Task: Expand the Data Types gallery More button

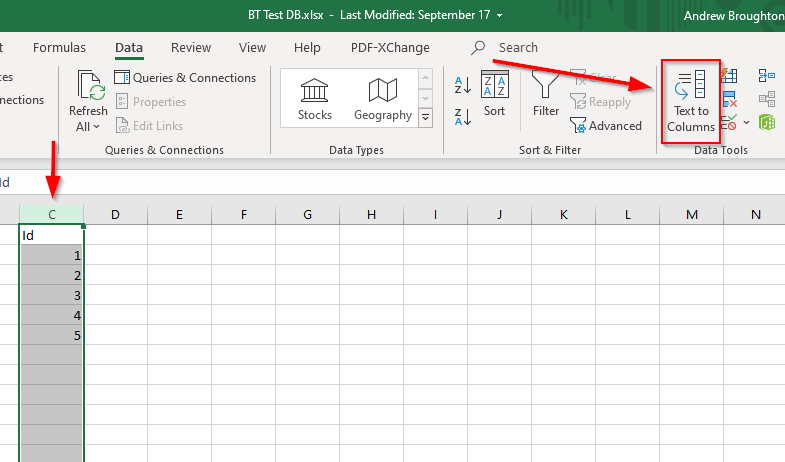Action: point(426,118)
